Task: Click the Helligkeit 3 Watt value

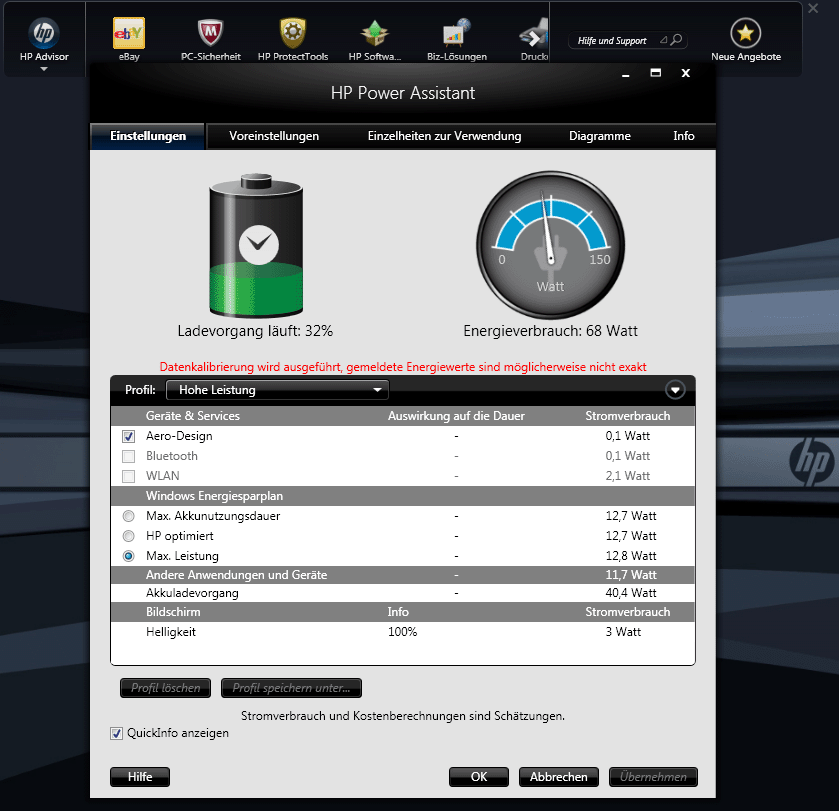Action: point(623,632)
